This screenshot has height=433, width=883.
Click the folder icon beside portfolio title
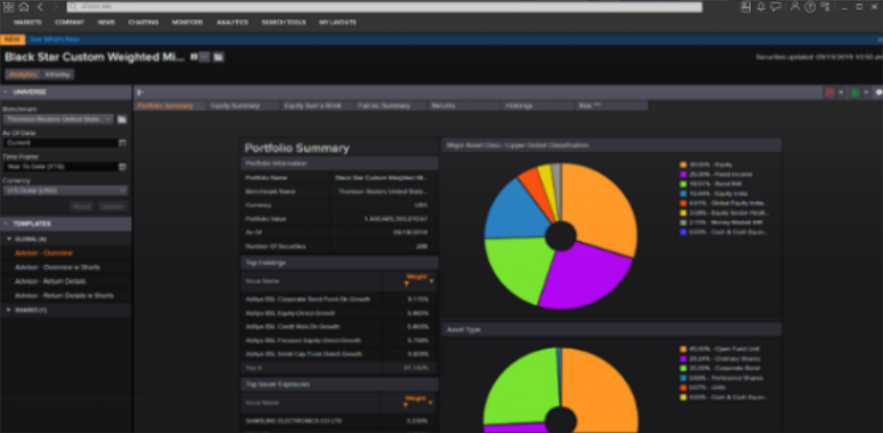[x=219, y=57]
